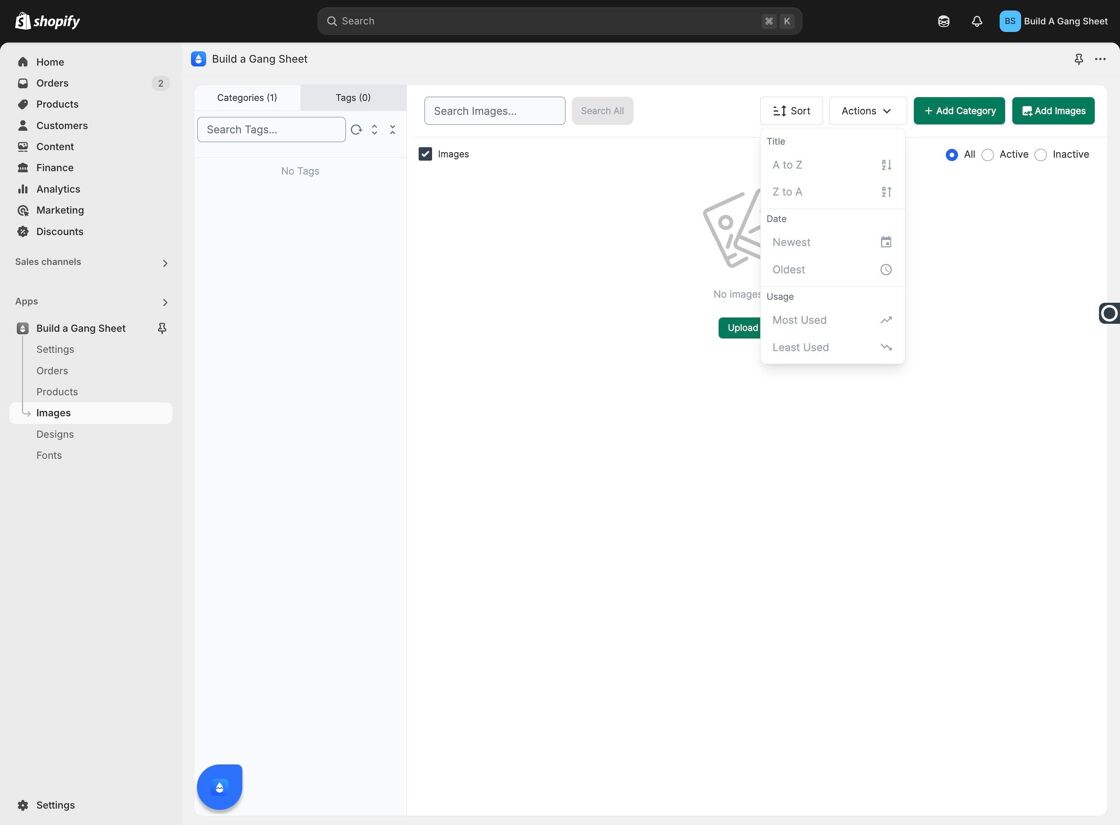The image size is (1120, 825).
Task: Click the Orders inbox icon
Action: (x=23, y=84)
